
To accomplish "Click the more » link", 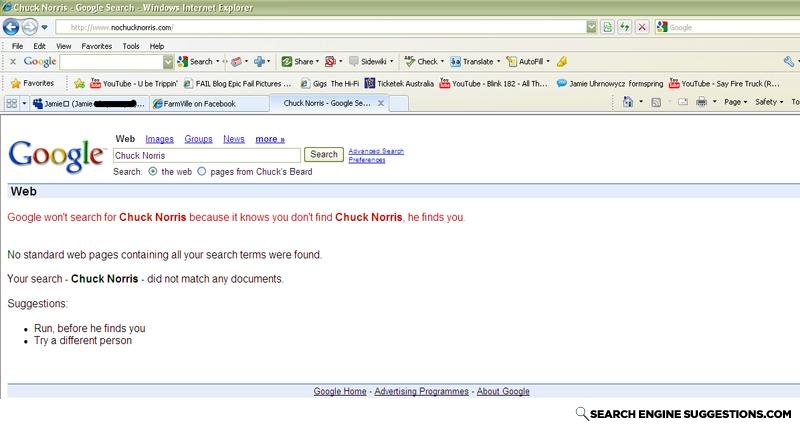I will (270, 139).
